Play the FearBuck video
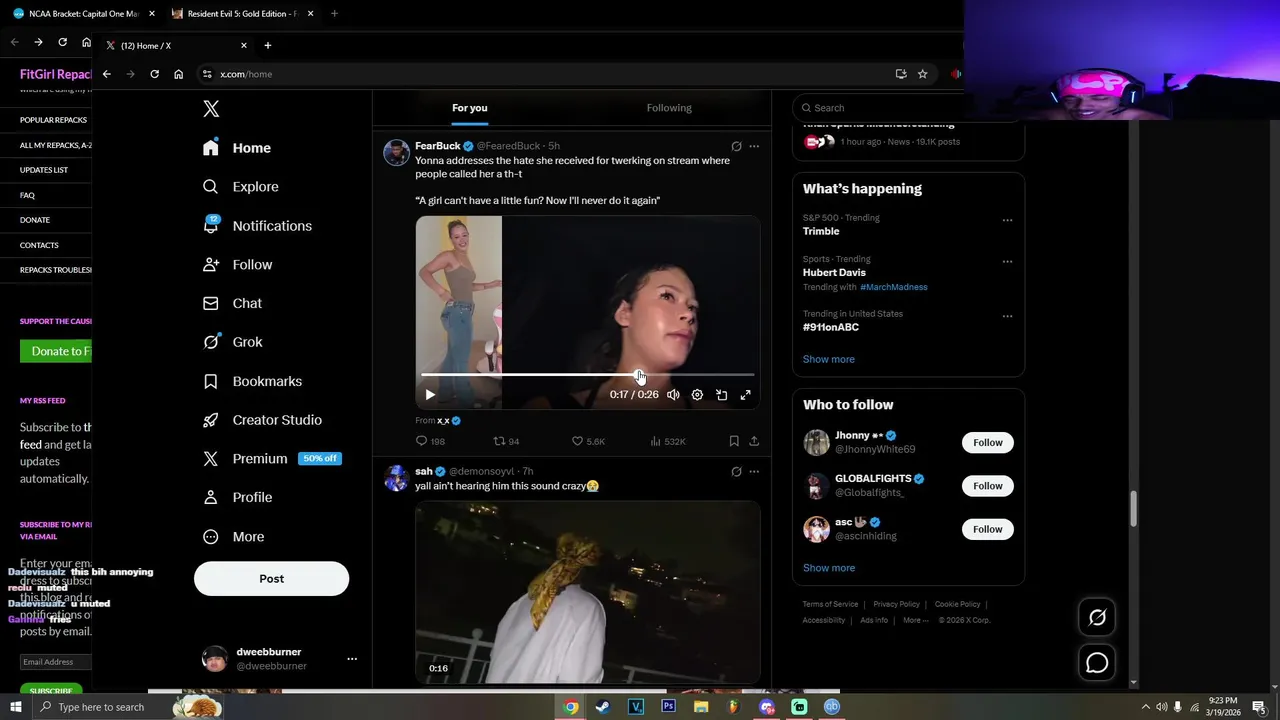1280x720 pixels. pos(430,395)
